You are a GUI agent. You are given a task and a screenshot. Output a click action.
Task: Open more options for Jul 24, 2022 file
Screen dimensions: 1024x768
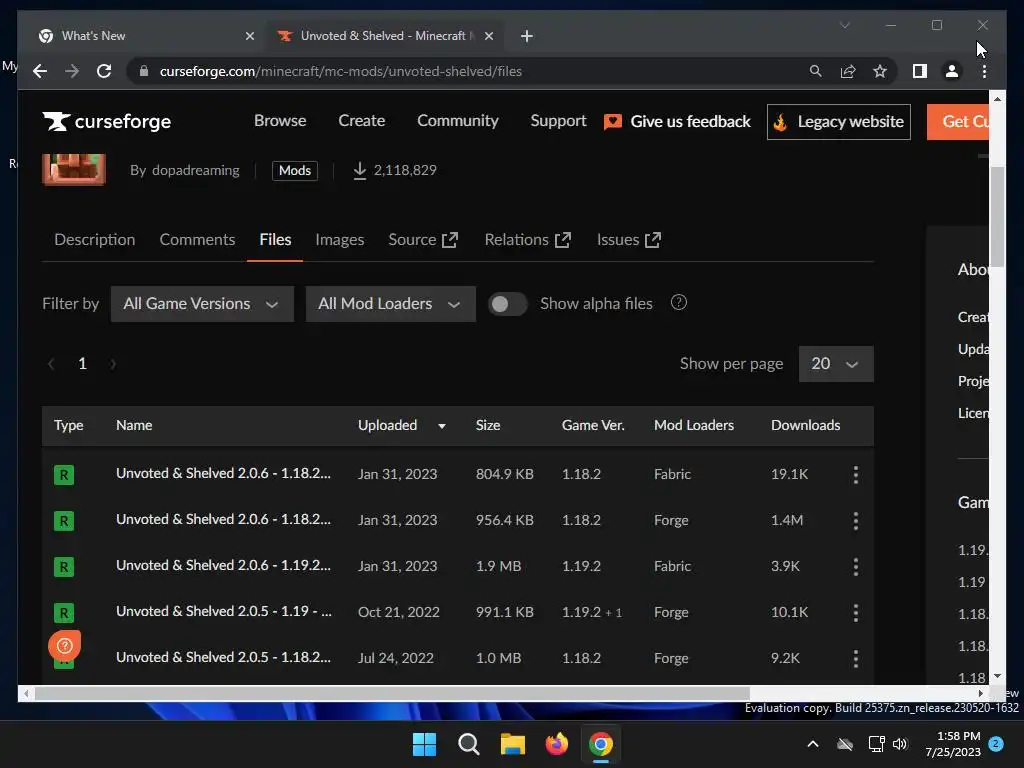856,658
